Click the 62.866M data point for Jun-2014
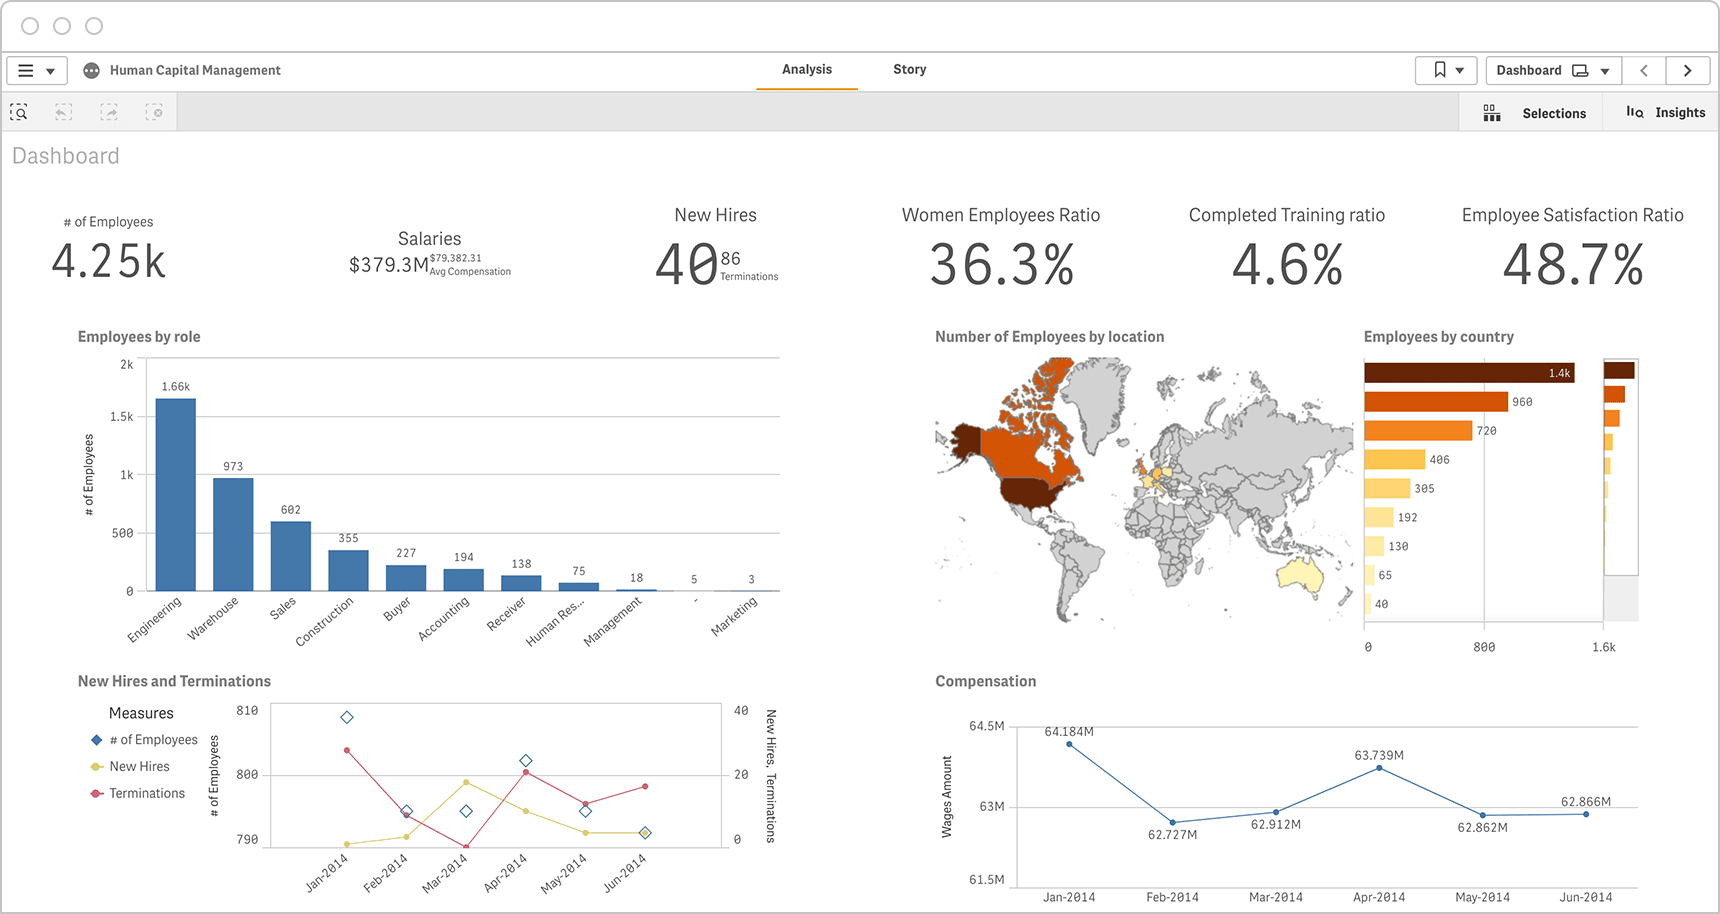1720x914 pixels. coord(1586,814)
